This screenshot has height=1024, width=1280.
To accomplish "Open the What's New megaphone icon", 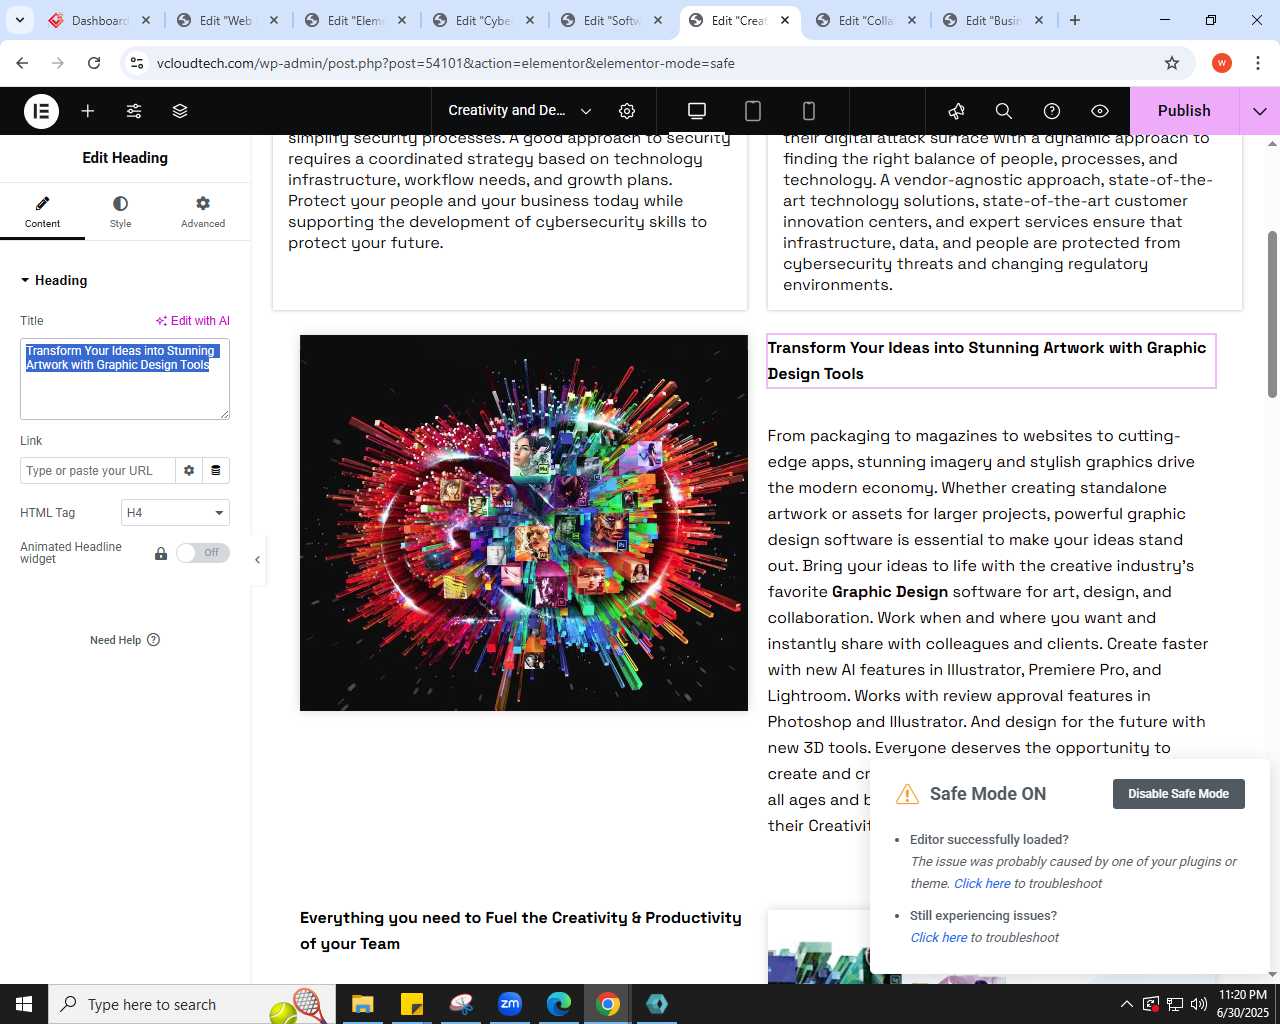I will pyautogui.click(x=956, y=111).
